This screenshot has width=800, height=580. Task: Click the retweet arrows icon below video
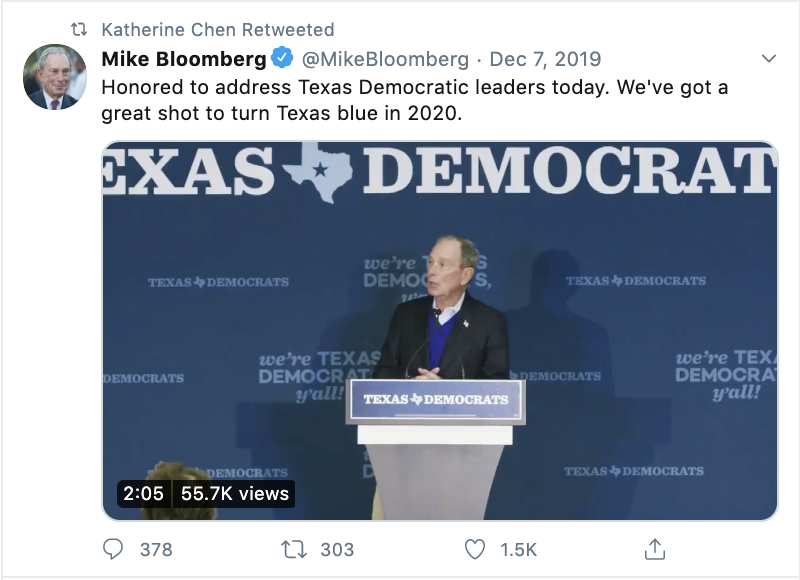pos(294,549)
